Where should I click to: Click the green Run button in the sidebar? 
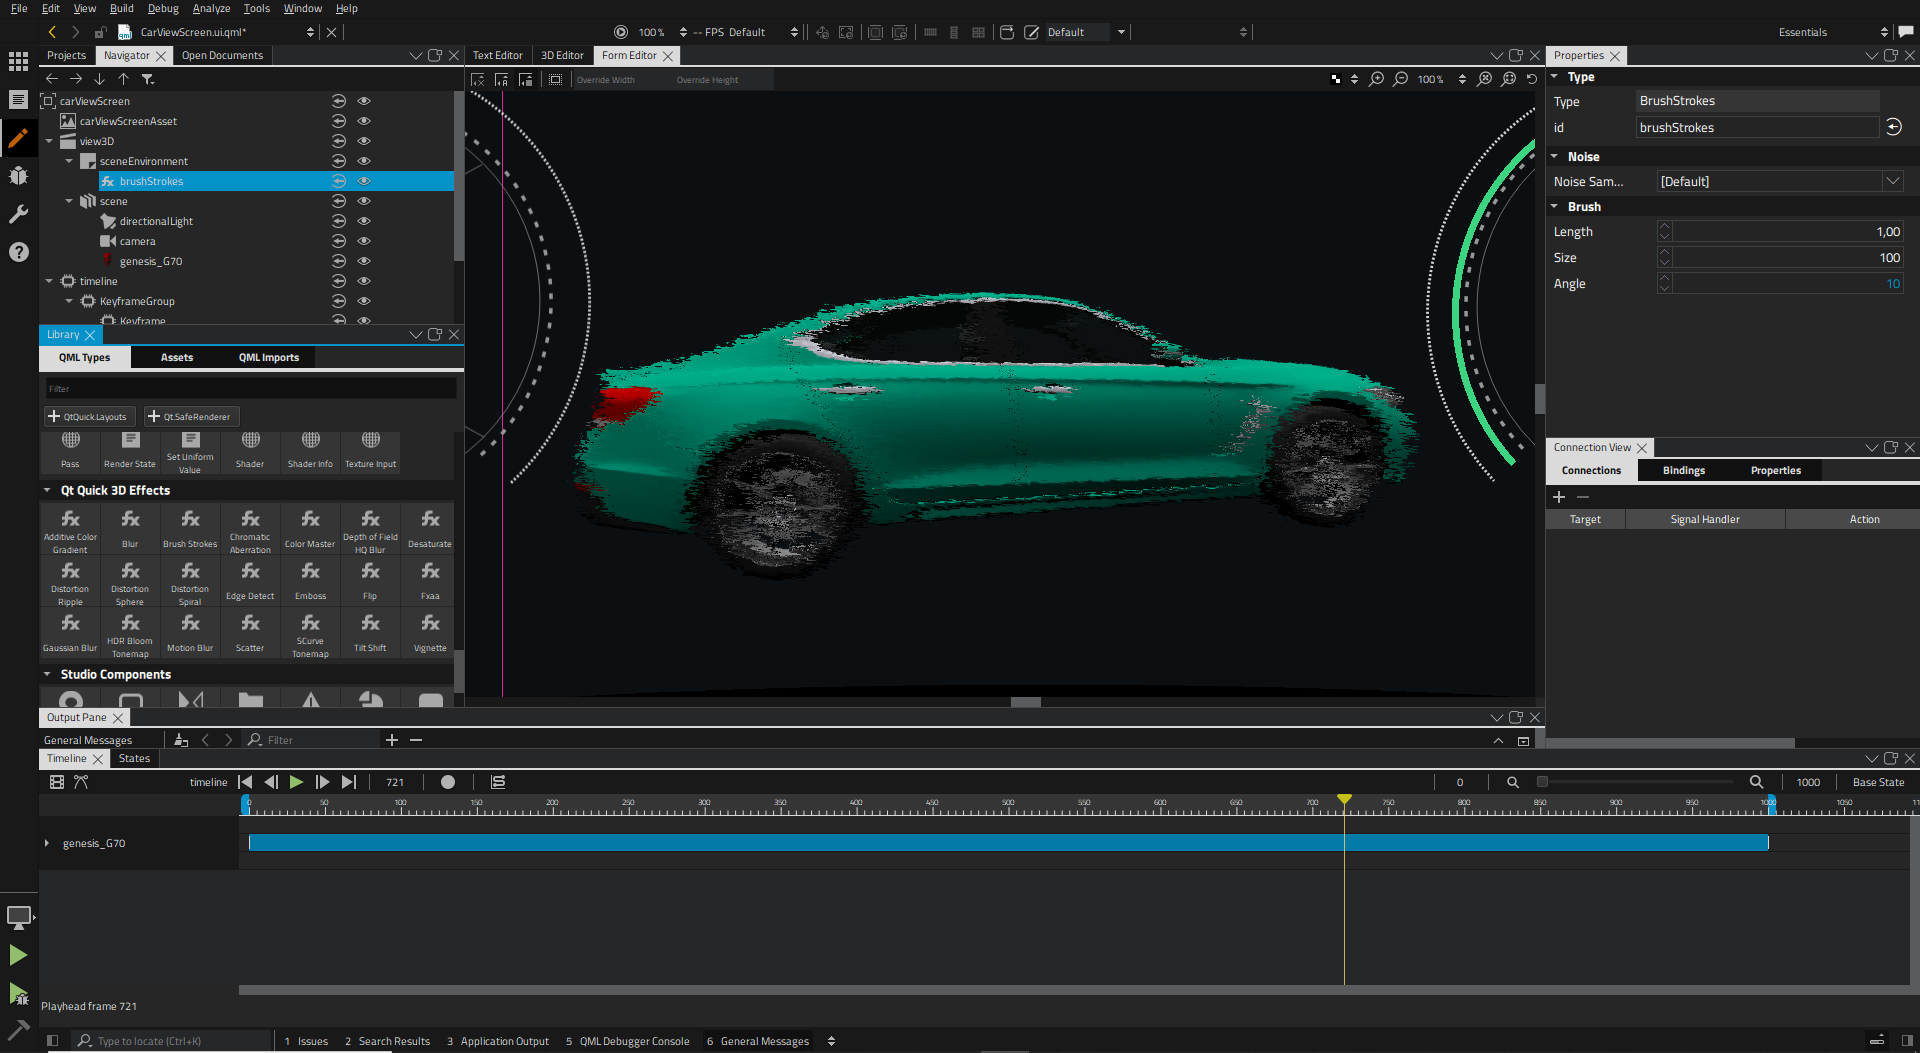click(18, 955)
